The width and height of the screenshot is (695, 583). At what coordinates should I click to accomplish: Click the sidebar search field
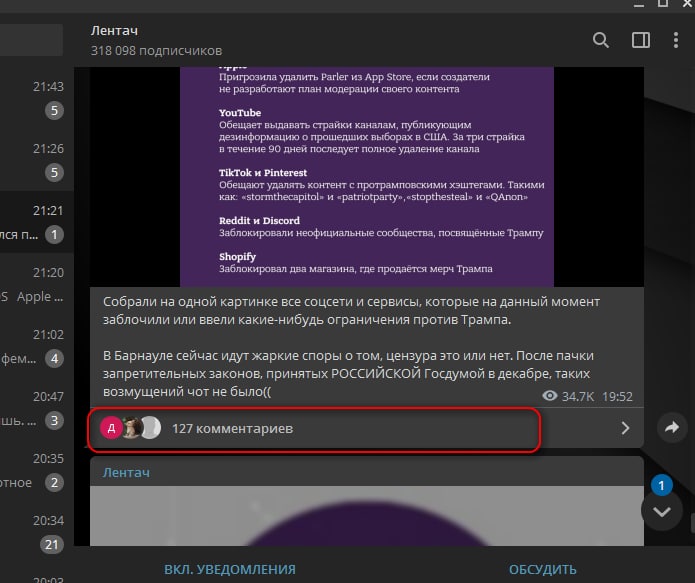pyautogui.click(x=31, y=40)
